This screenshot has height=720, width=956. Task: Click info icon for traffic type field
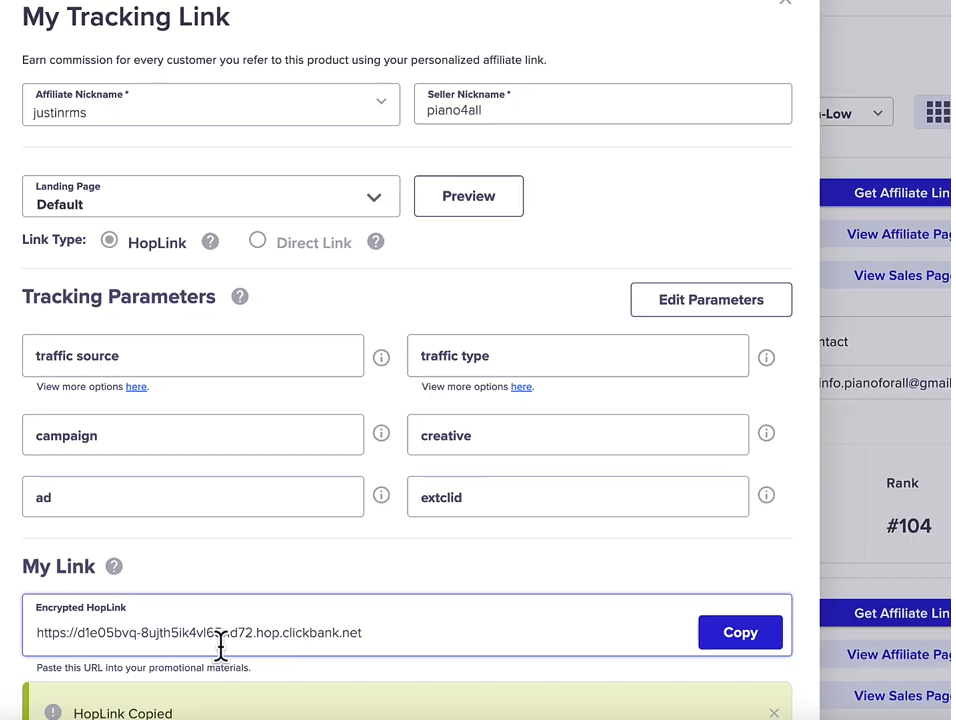(x=766, y=357)
